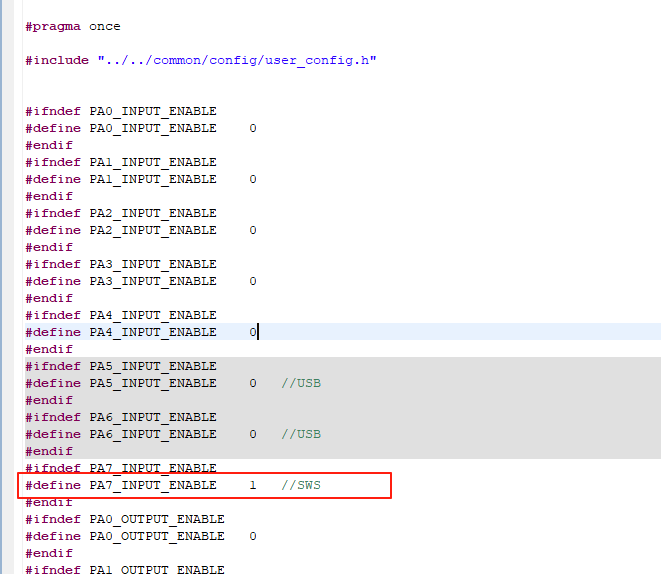Screen dimensions: 661x574
Task: Click the #define PA7_INPUT_ENABLE macro name
Action: pos(153,485)
